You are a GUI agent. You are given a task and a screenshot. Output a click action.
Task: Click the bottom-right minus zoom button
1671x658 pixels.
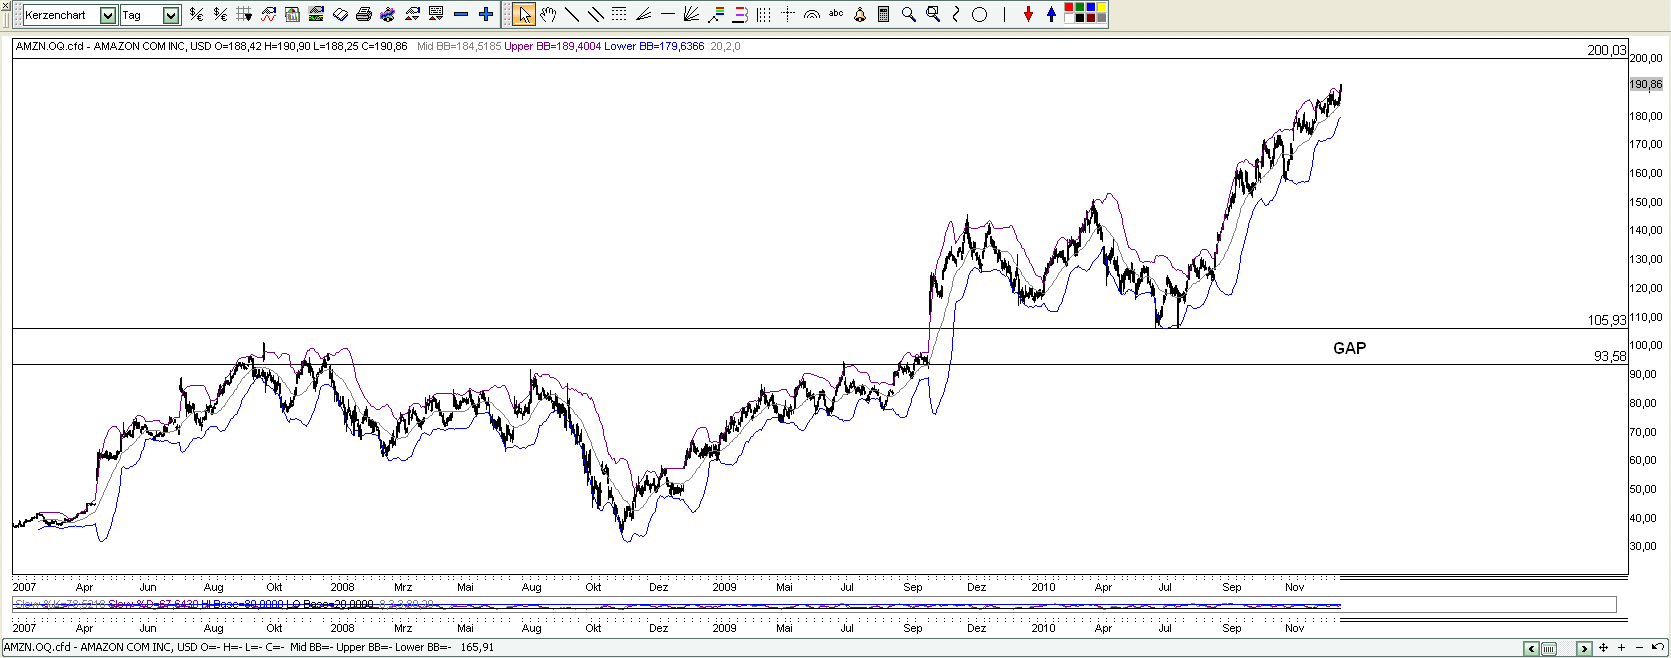1639,648
